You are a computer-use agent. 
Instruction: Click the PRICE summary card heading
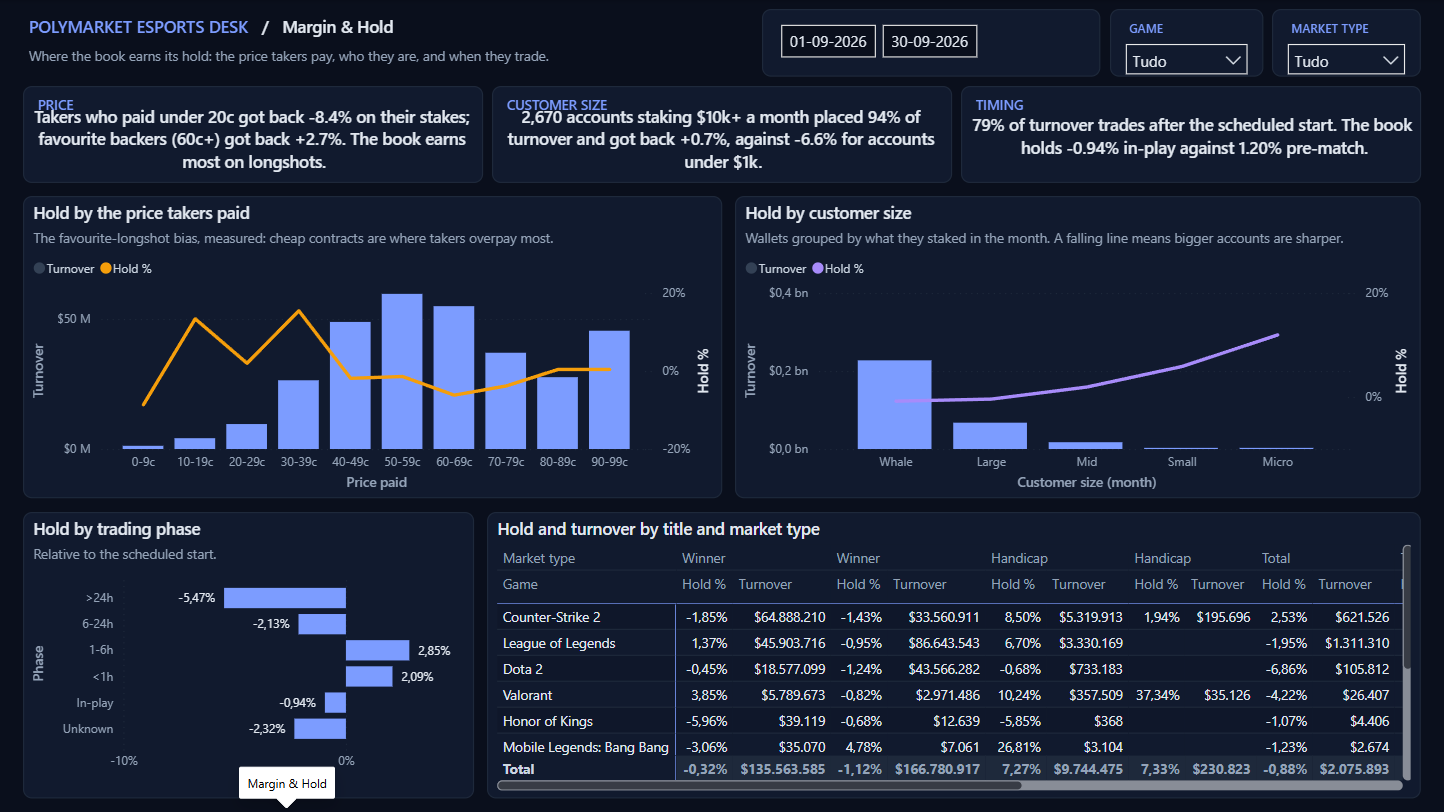[55, 105]
